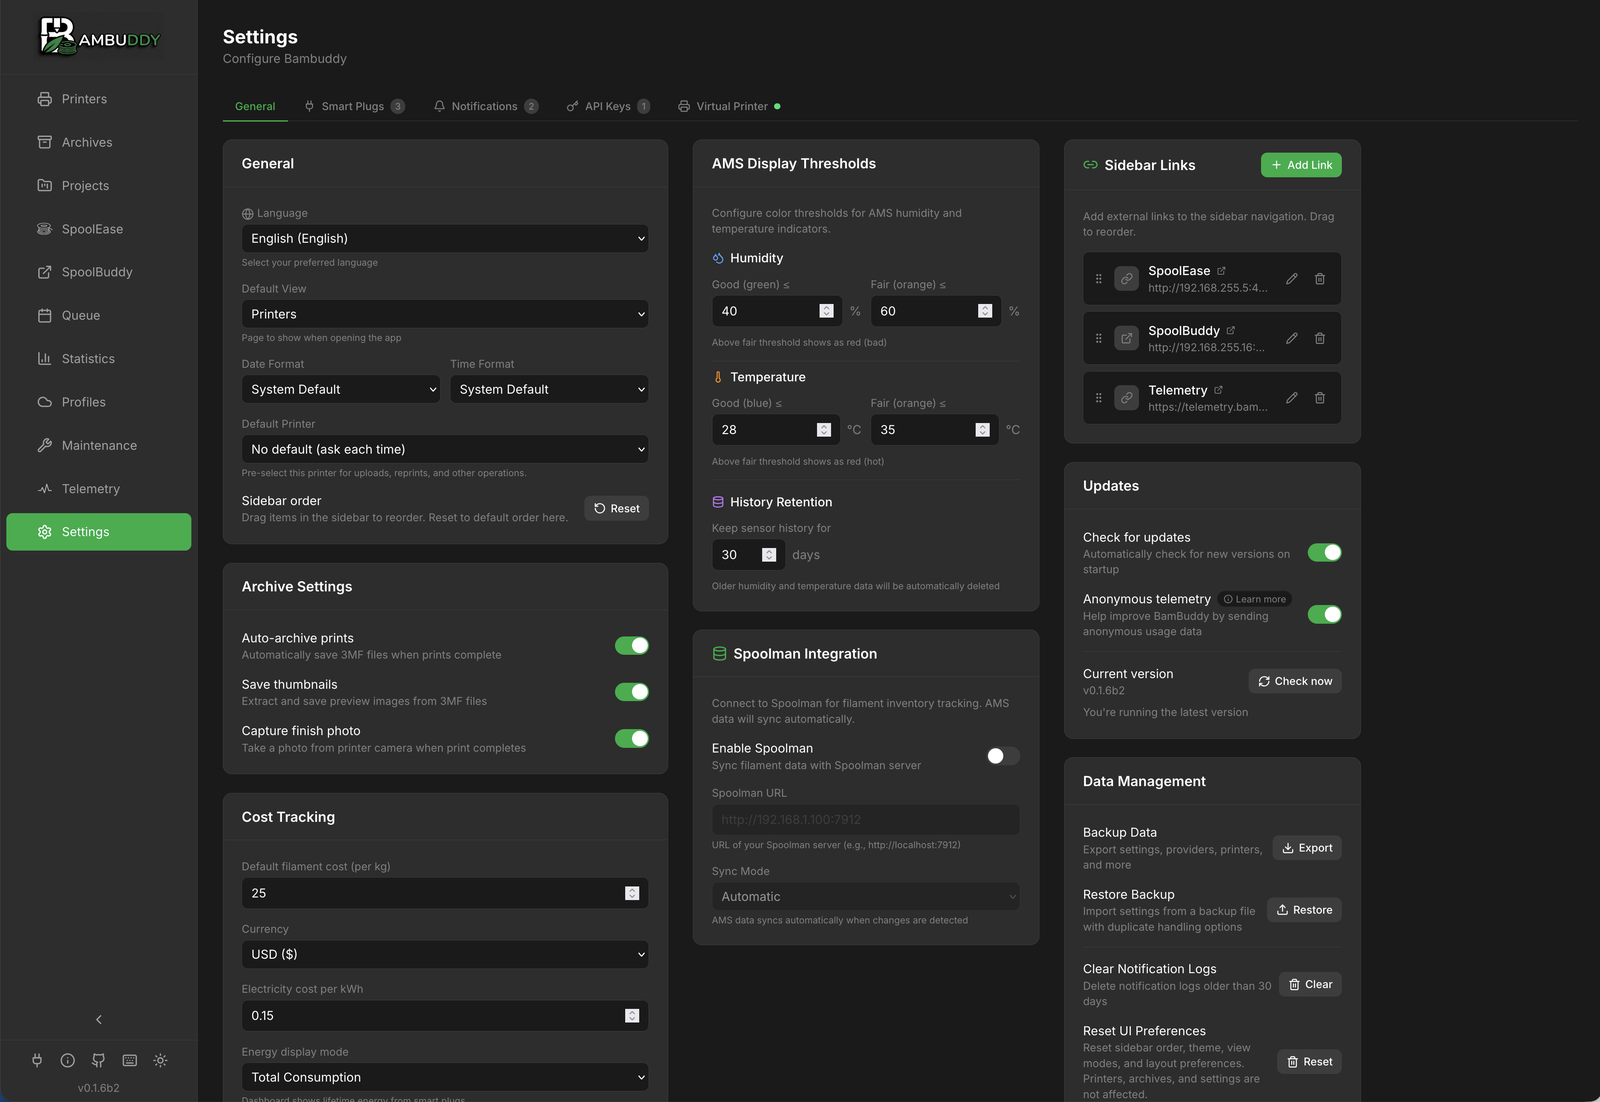
Task: Enable Spoolman toggle
Action: 1003,756
